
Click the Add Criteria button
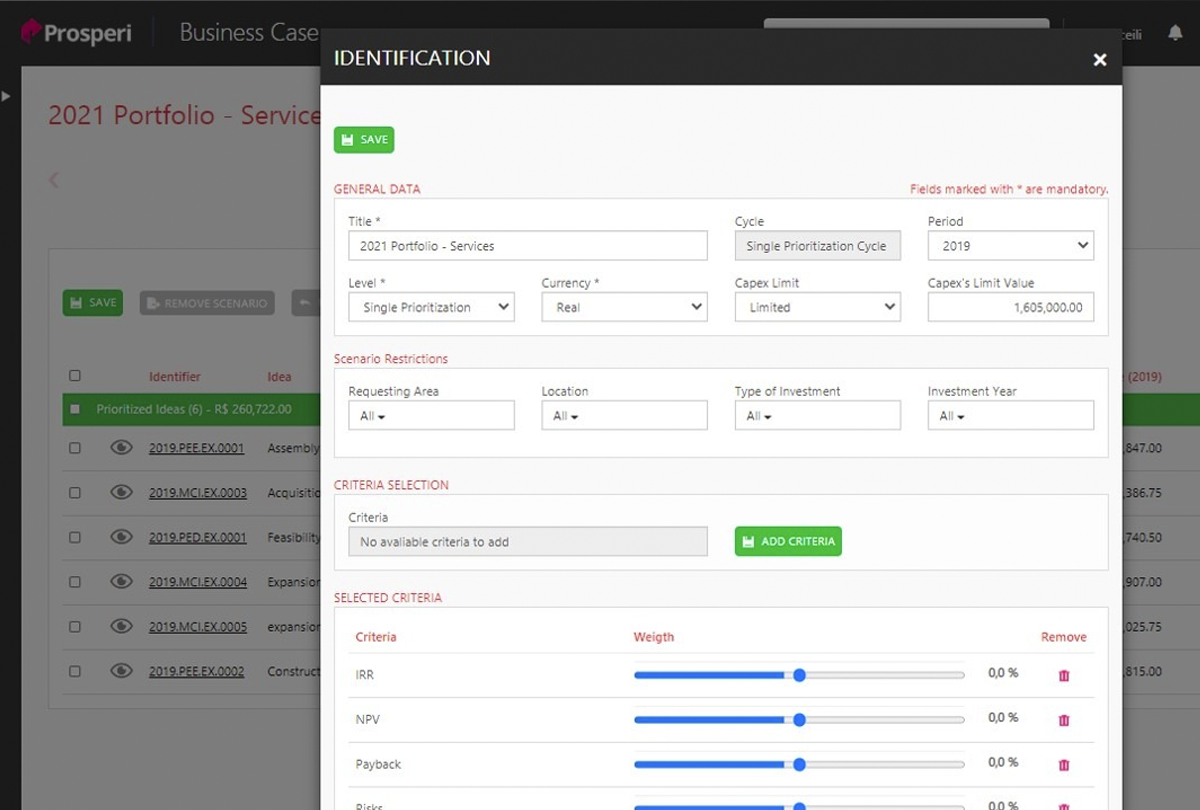(788, 542)
